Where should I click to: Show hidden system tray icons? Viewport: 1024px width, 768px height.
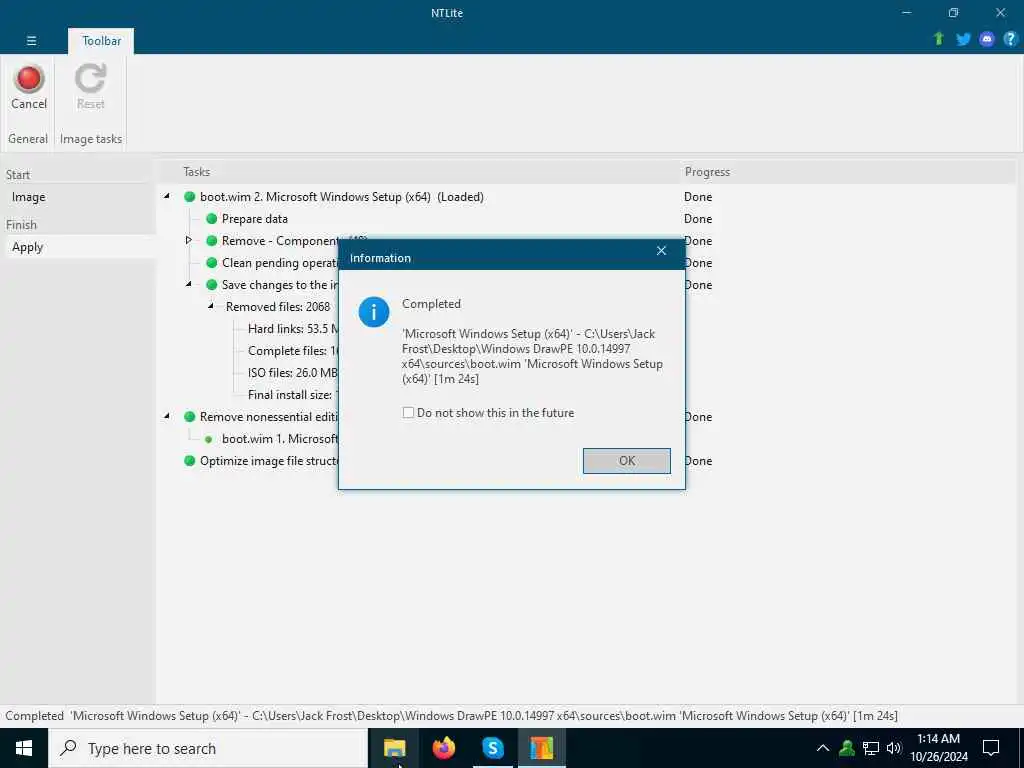pos(823,748)
